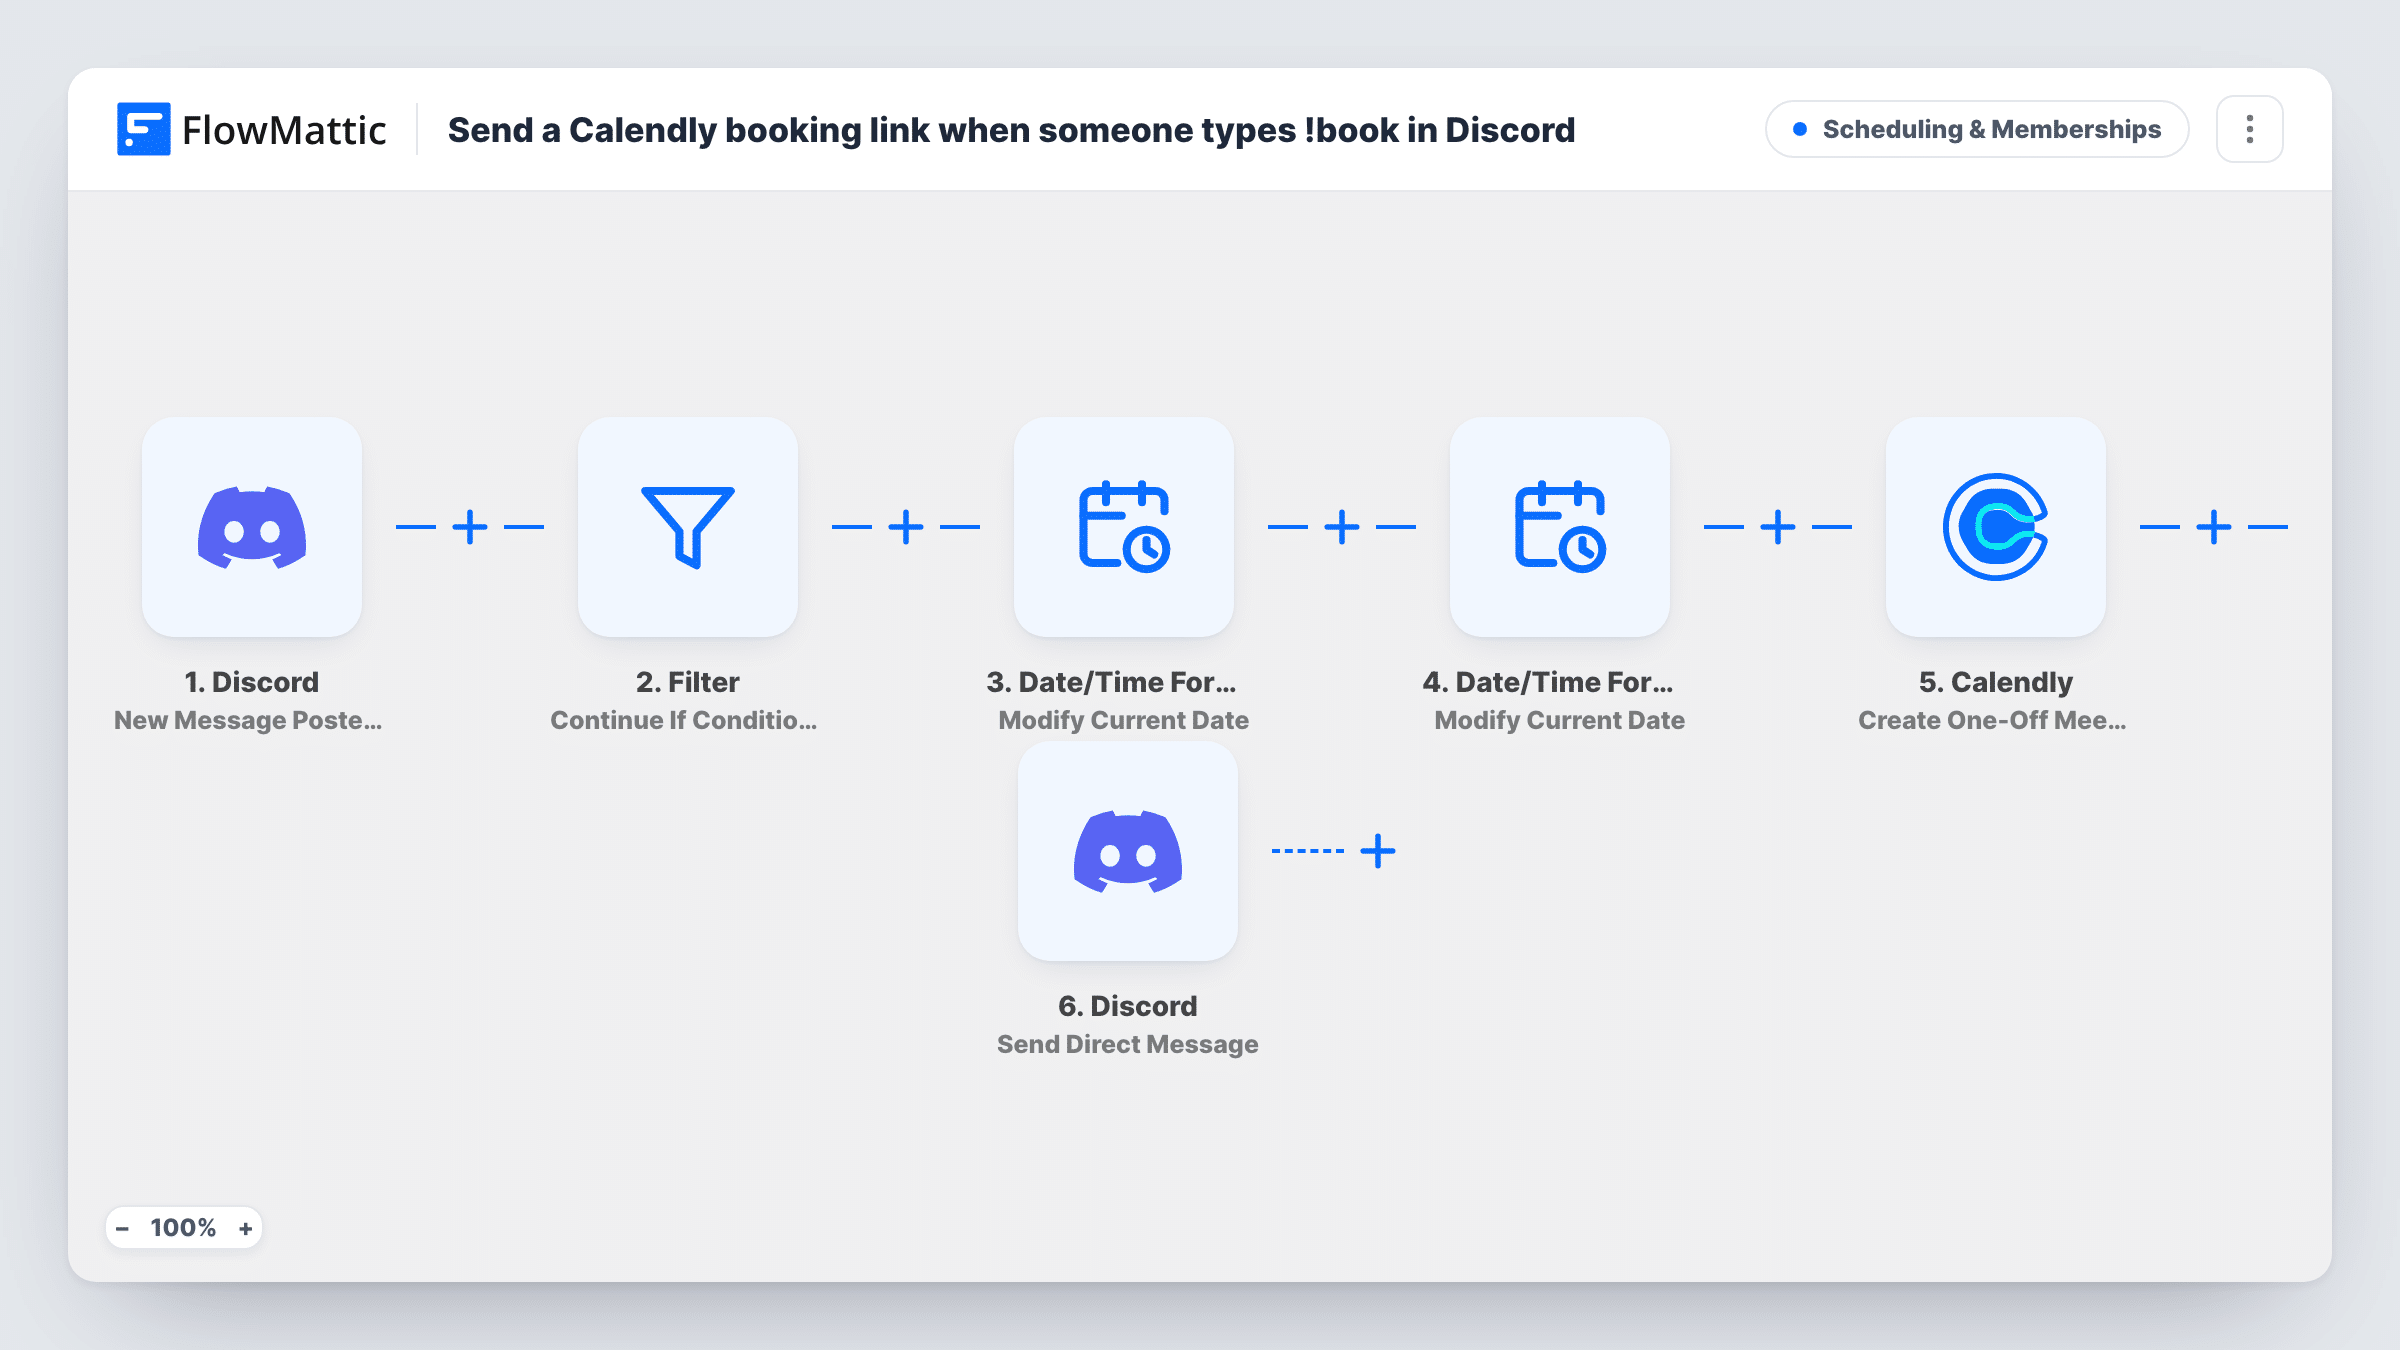Open step 3 Date/Time Formatter icon

1124,527
